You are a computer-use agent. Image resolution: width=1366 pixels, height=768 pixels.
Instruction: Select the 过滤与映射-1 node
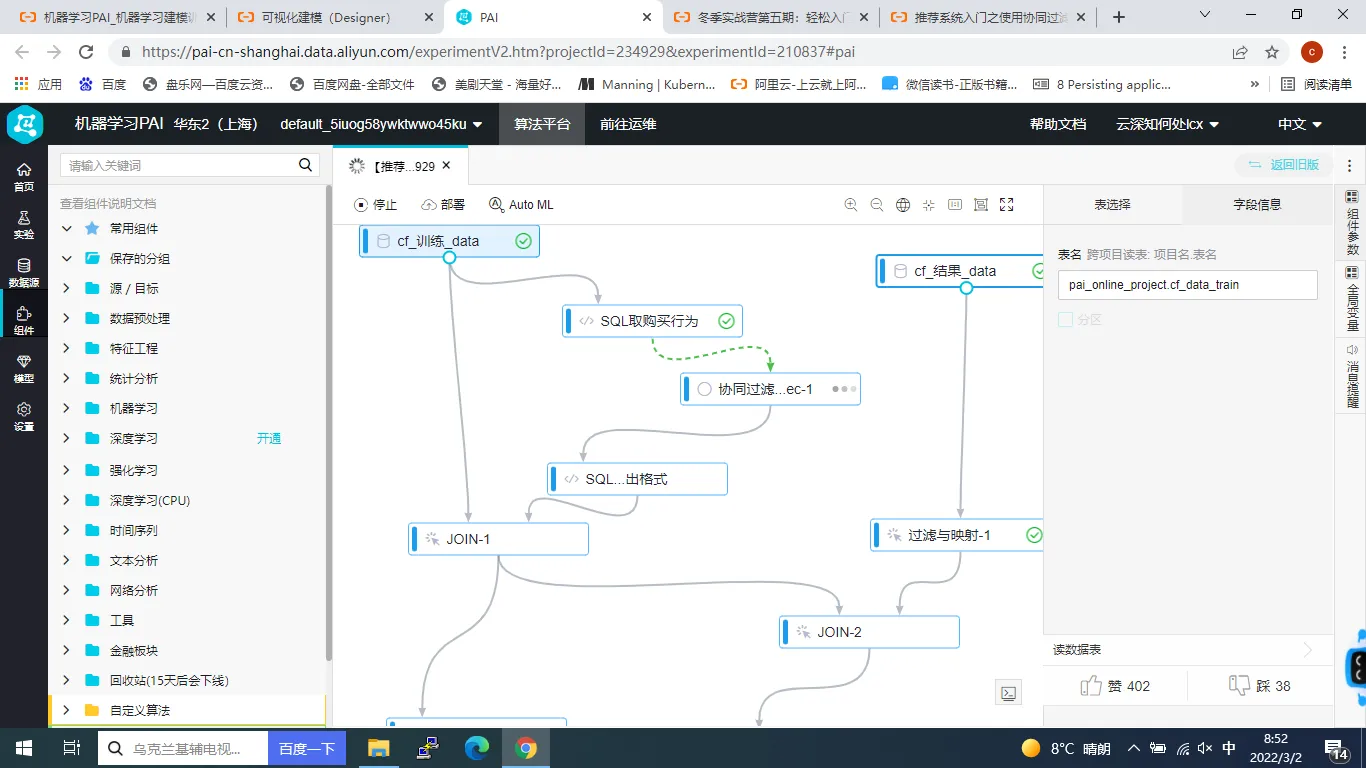[x=957, y=535]
